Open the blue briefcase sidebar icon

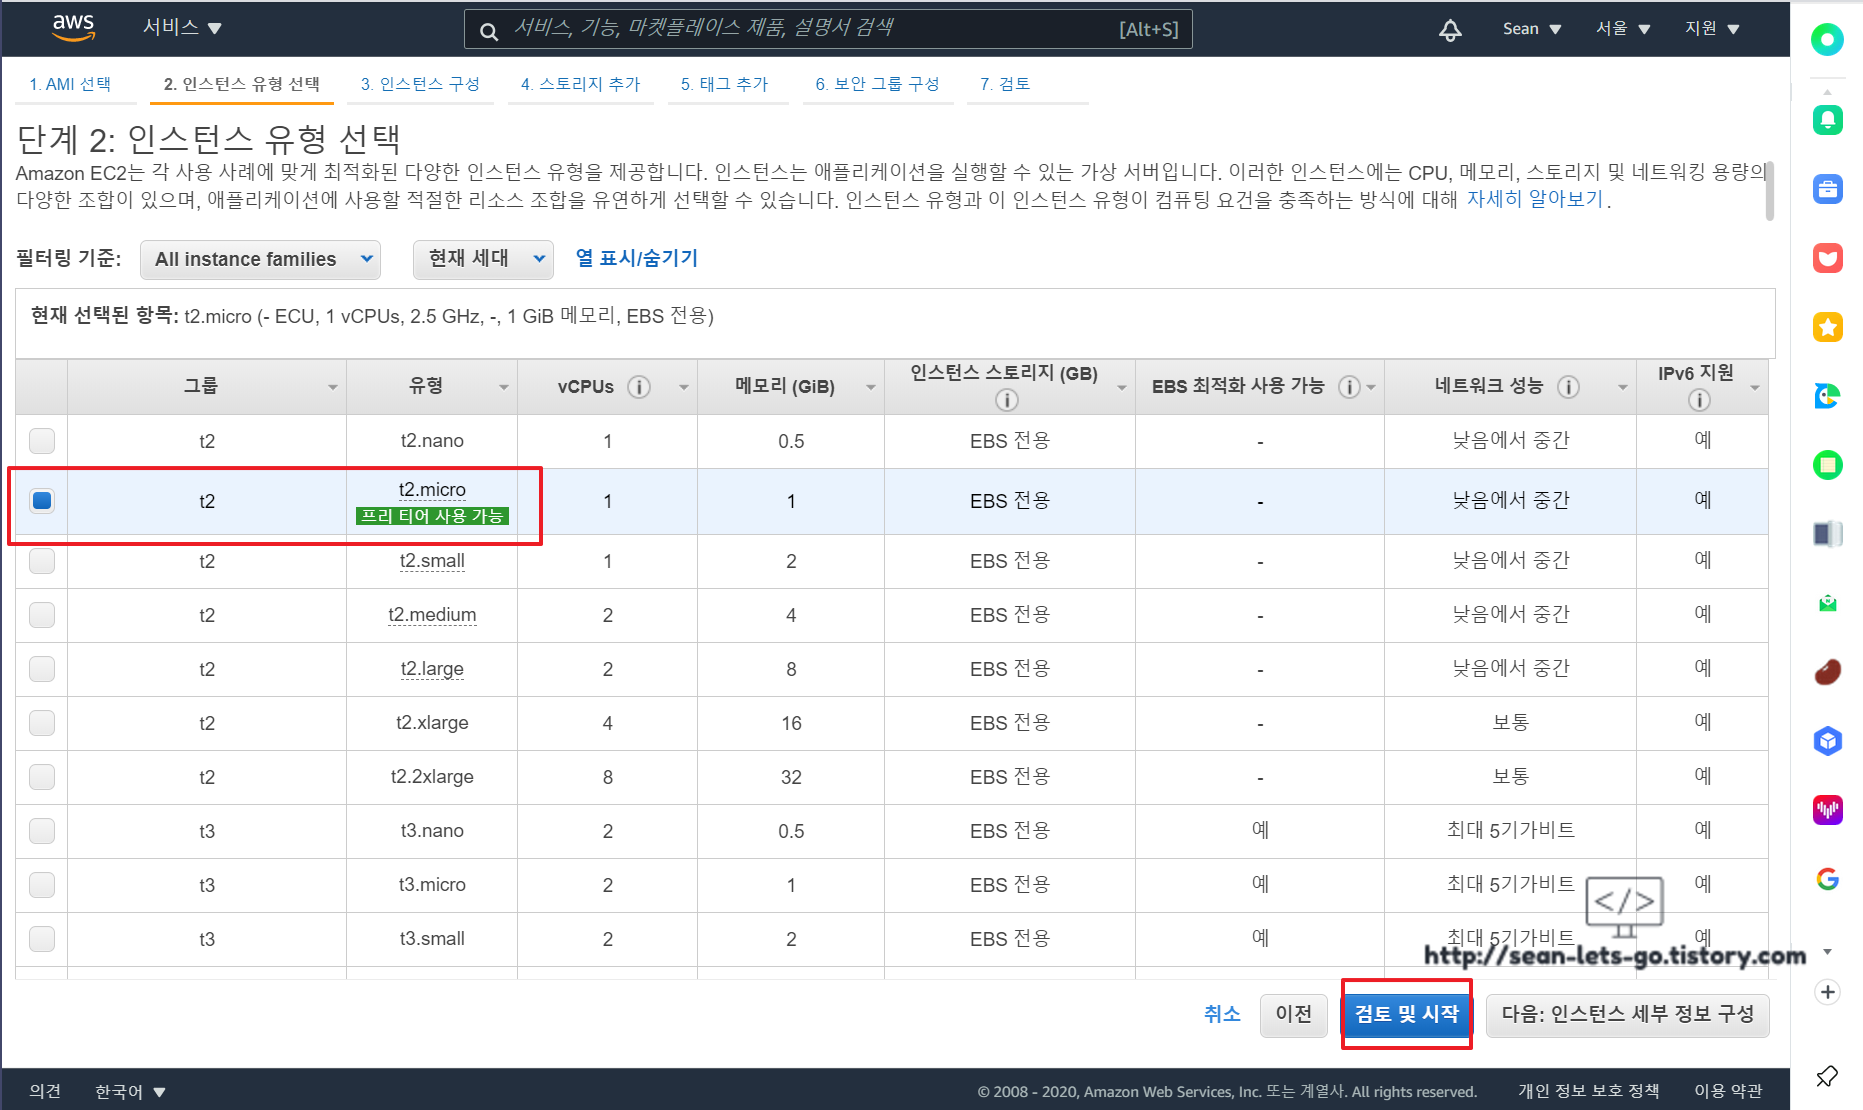[x=1827, y=189]
